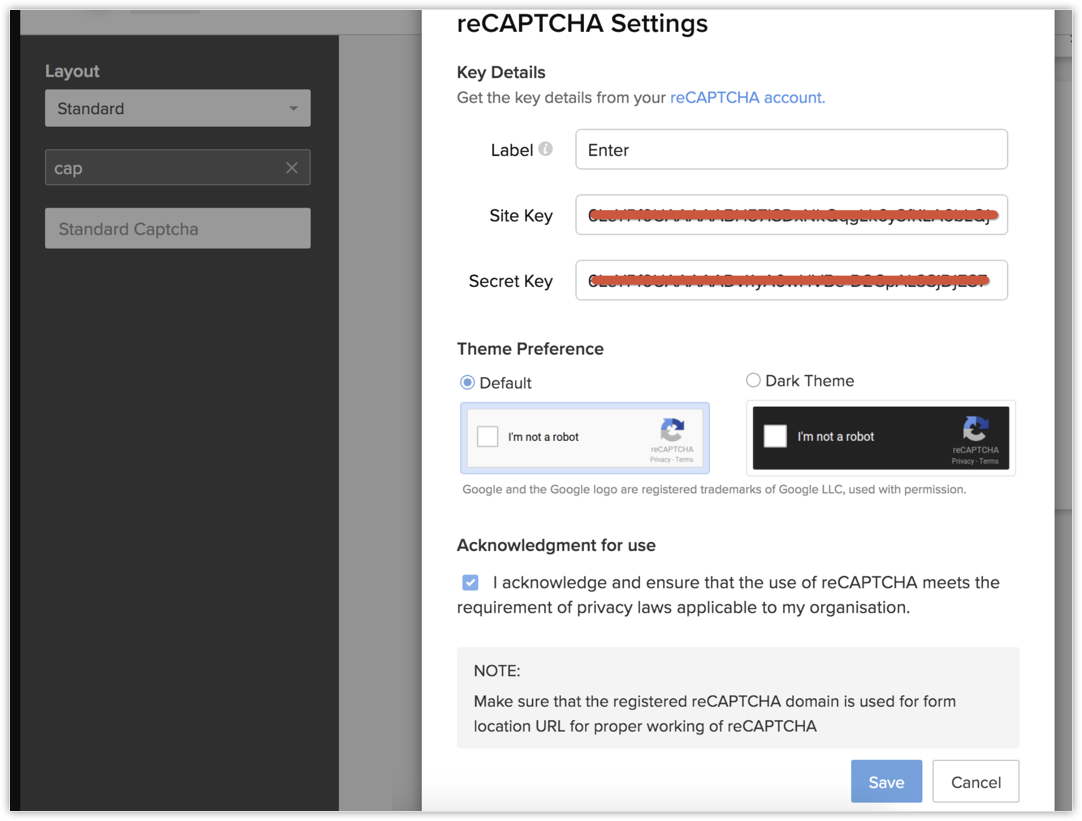Click the Default theme preview thumbnail
Viewport: 1082px width, 821px height.
(x=584, y=437)
